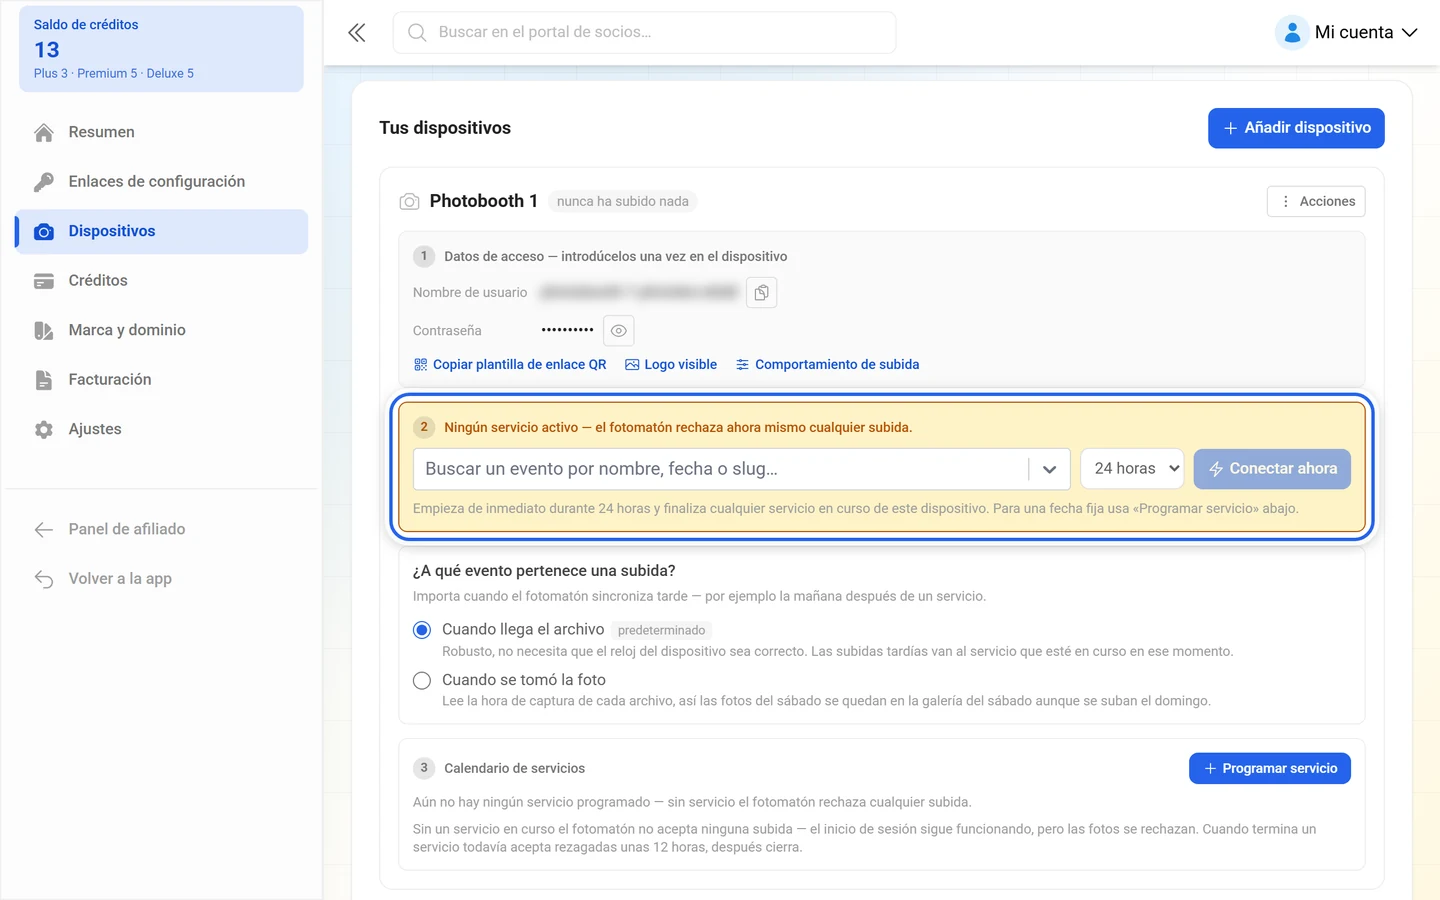Screen dimensions: 1440x900
Task: Open Ajustes settings page
Action: 161,429
